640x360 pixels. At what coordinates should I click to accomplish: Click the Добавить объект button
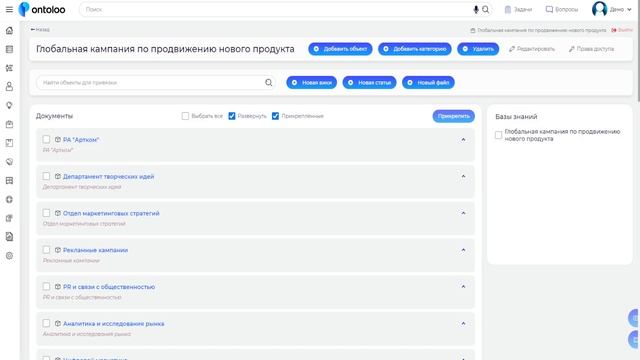[340, 49]
